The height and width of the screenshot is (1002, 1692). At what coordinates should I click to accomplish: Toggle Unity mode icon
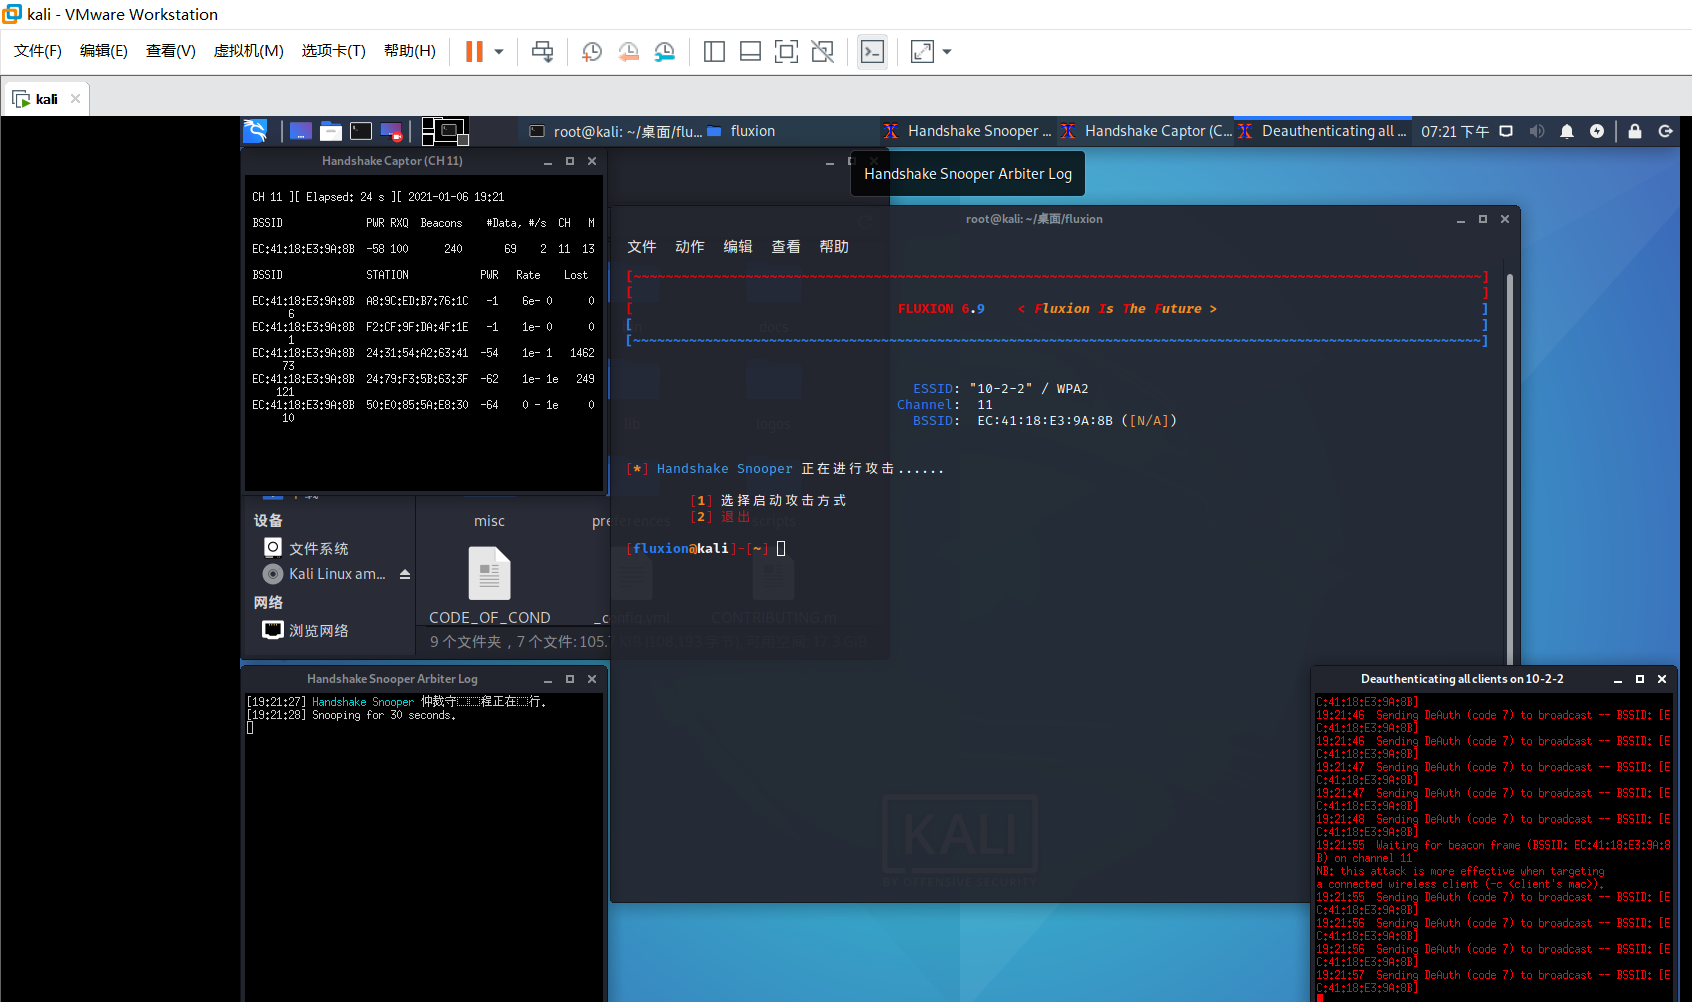coord(822,51)
